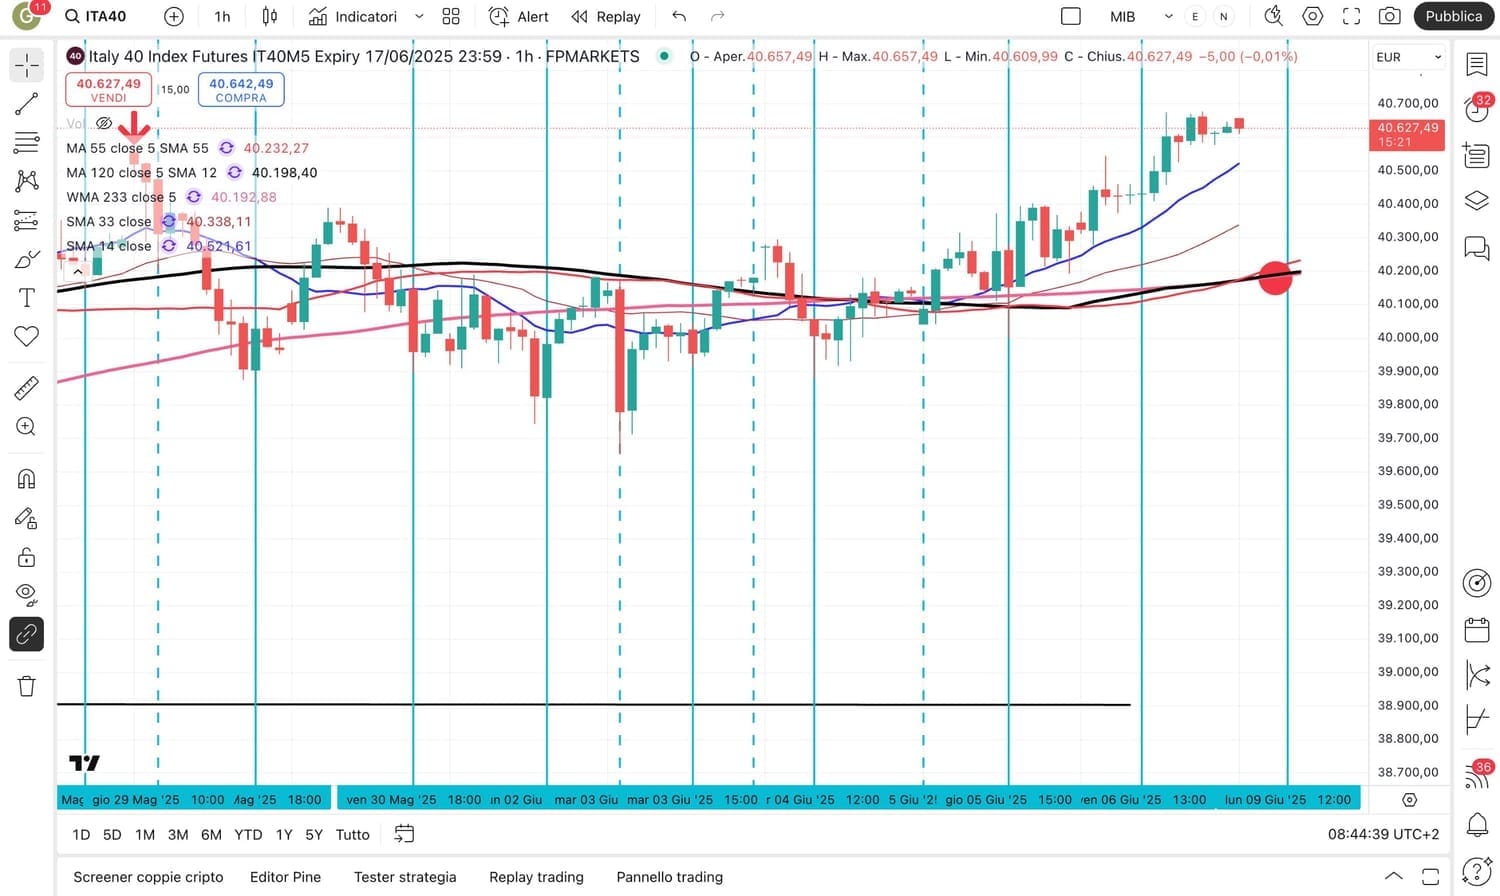Open price scale settings gear
The width and height of the screenshot is (1500, 896).
click(x=1410, y=800)
